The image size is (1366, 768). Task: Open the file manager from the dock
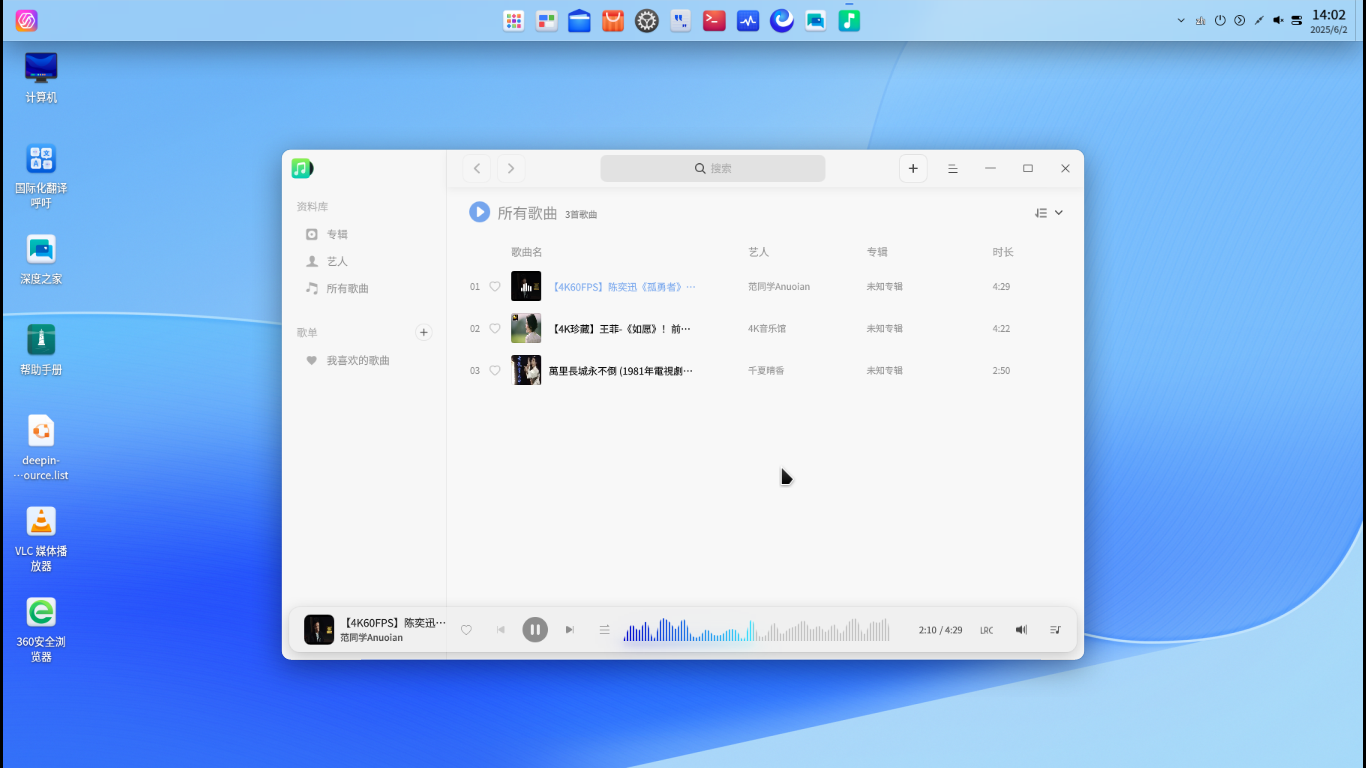tap(580, 20)
